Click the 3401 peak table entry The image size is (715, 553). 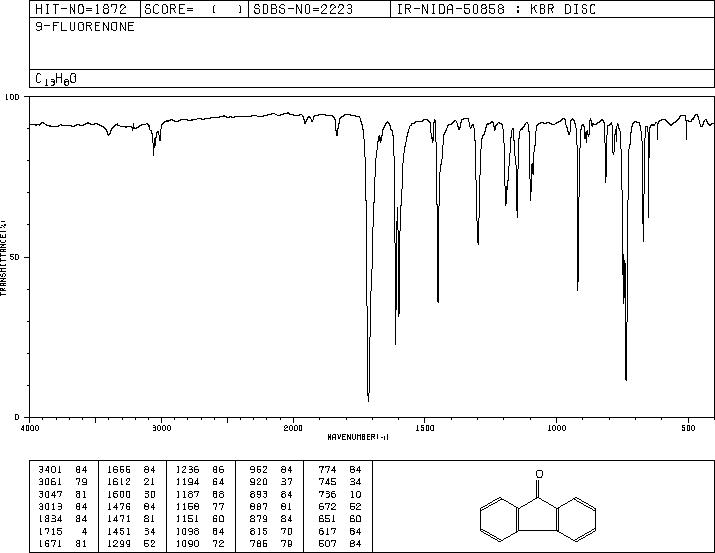(62, 470)
